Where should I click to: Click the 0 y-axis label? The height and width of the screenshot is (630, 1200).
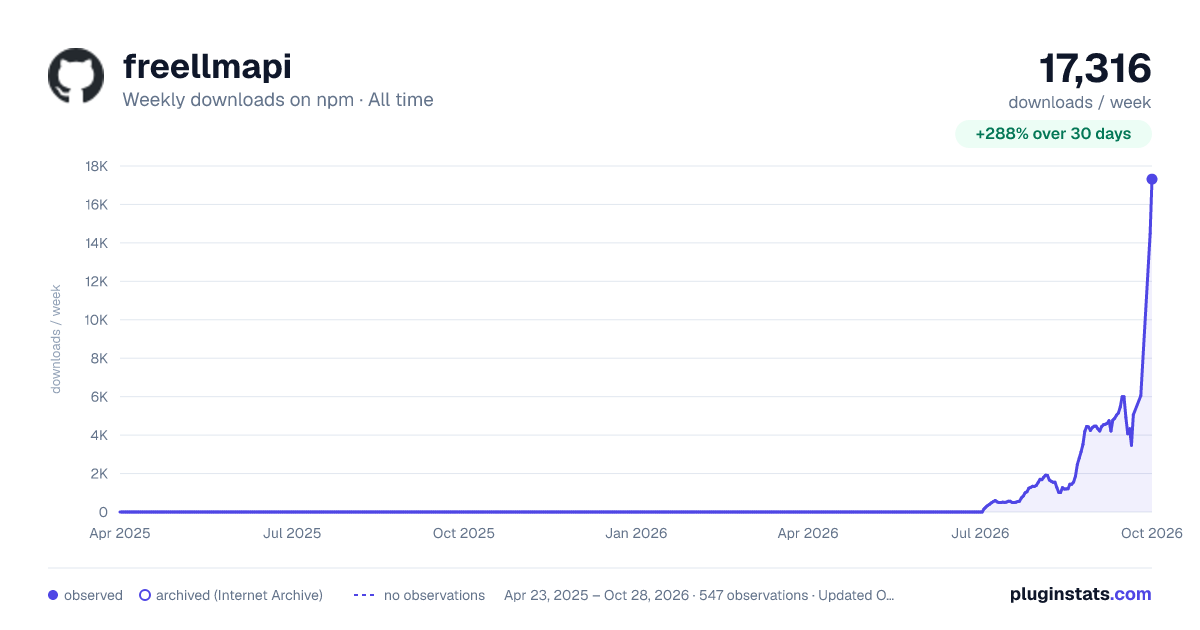(x=103, y=513)
